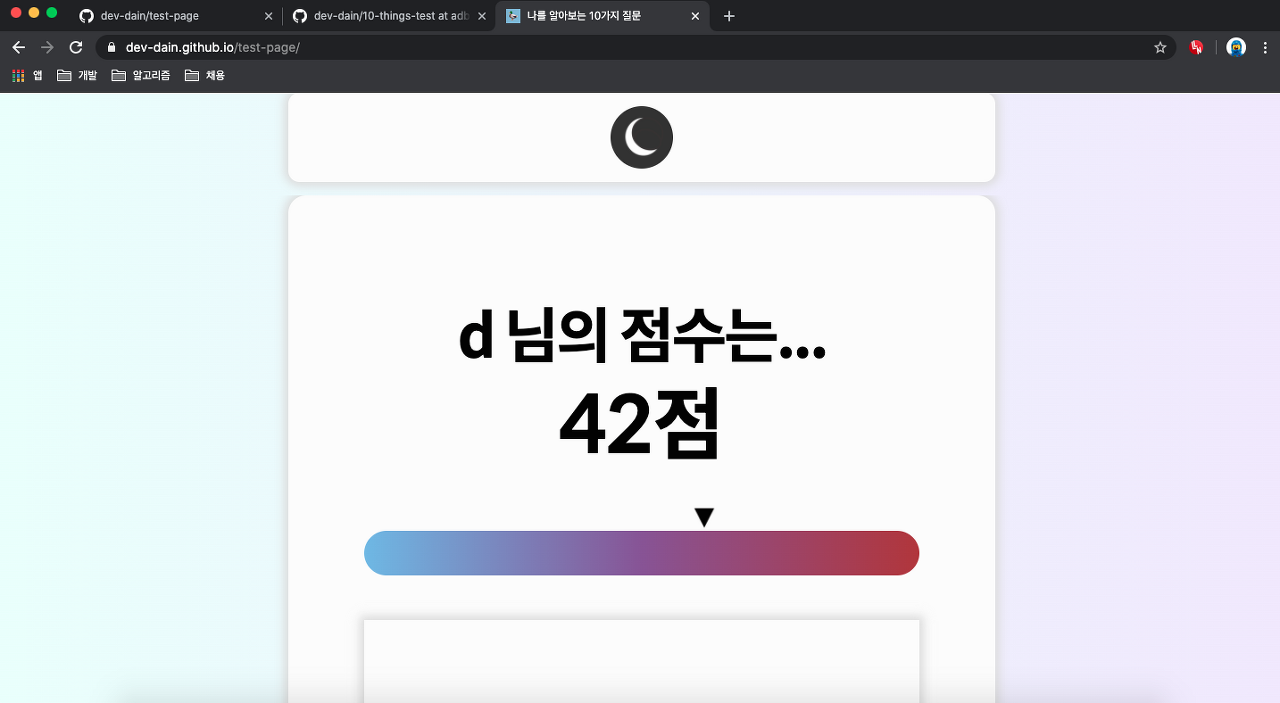Click the d 님의 점수는... heading
The image size is (1280, 703).
(x=641, y=337)
